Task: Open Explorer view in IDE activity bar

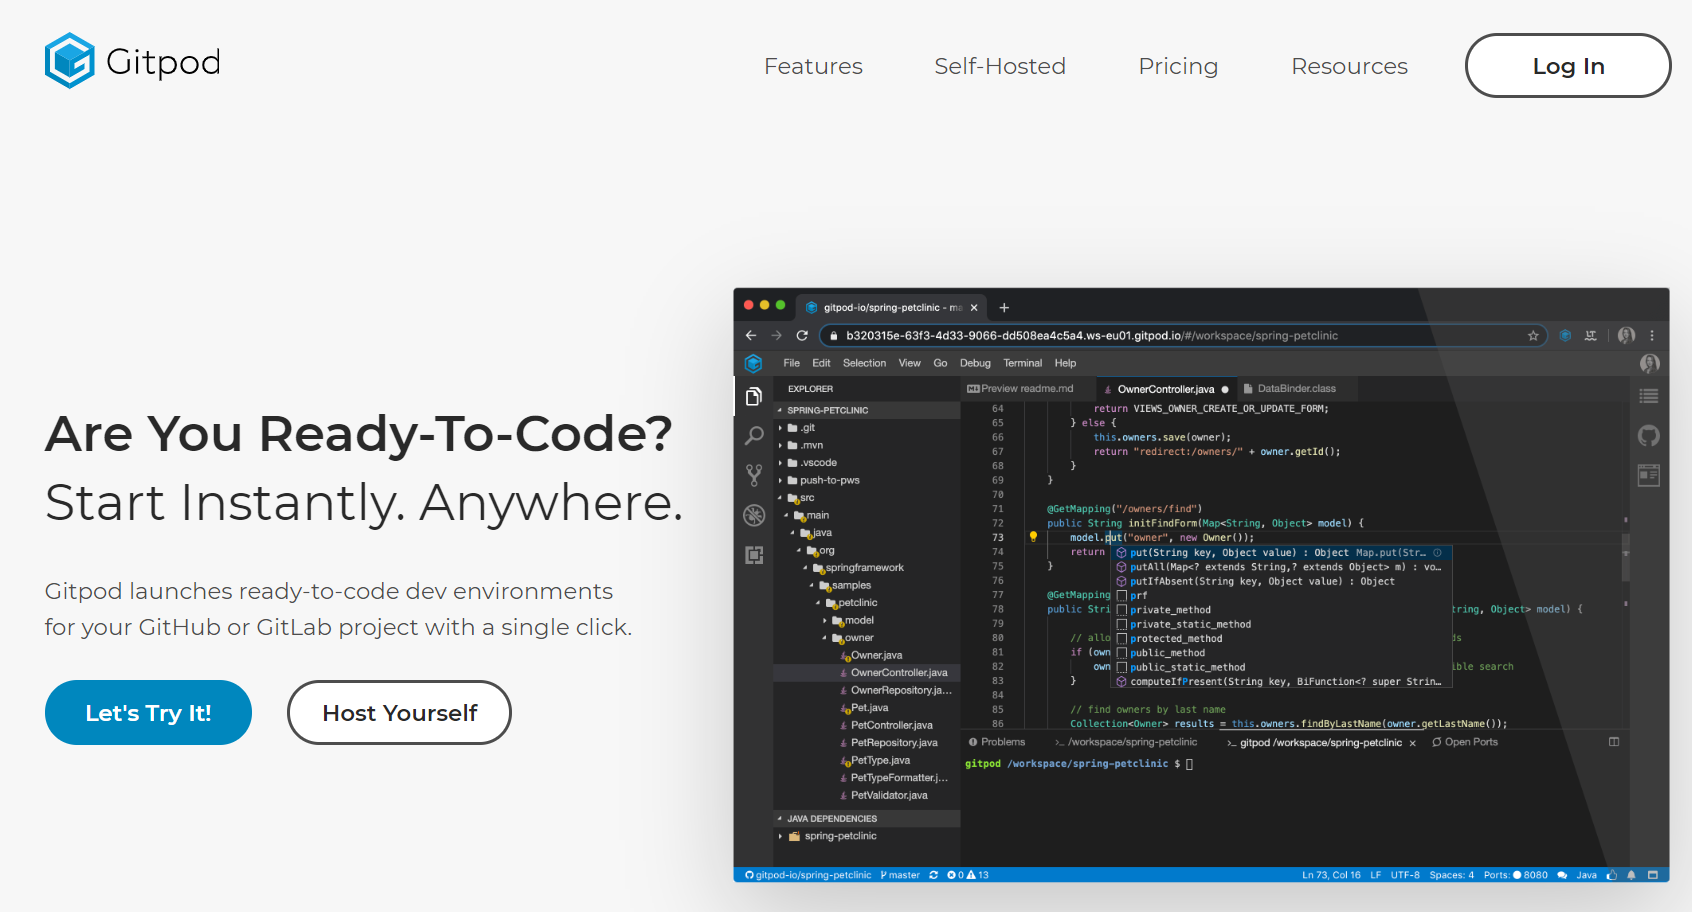Action: pyautogui.click(x=754, y=397)
